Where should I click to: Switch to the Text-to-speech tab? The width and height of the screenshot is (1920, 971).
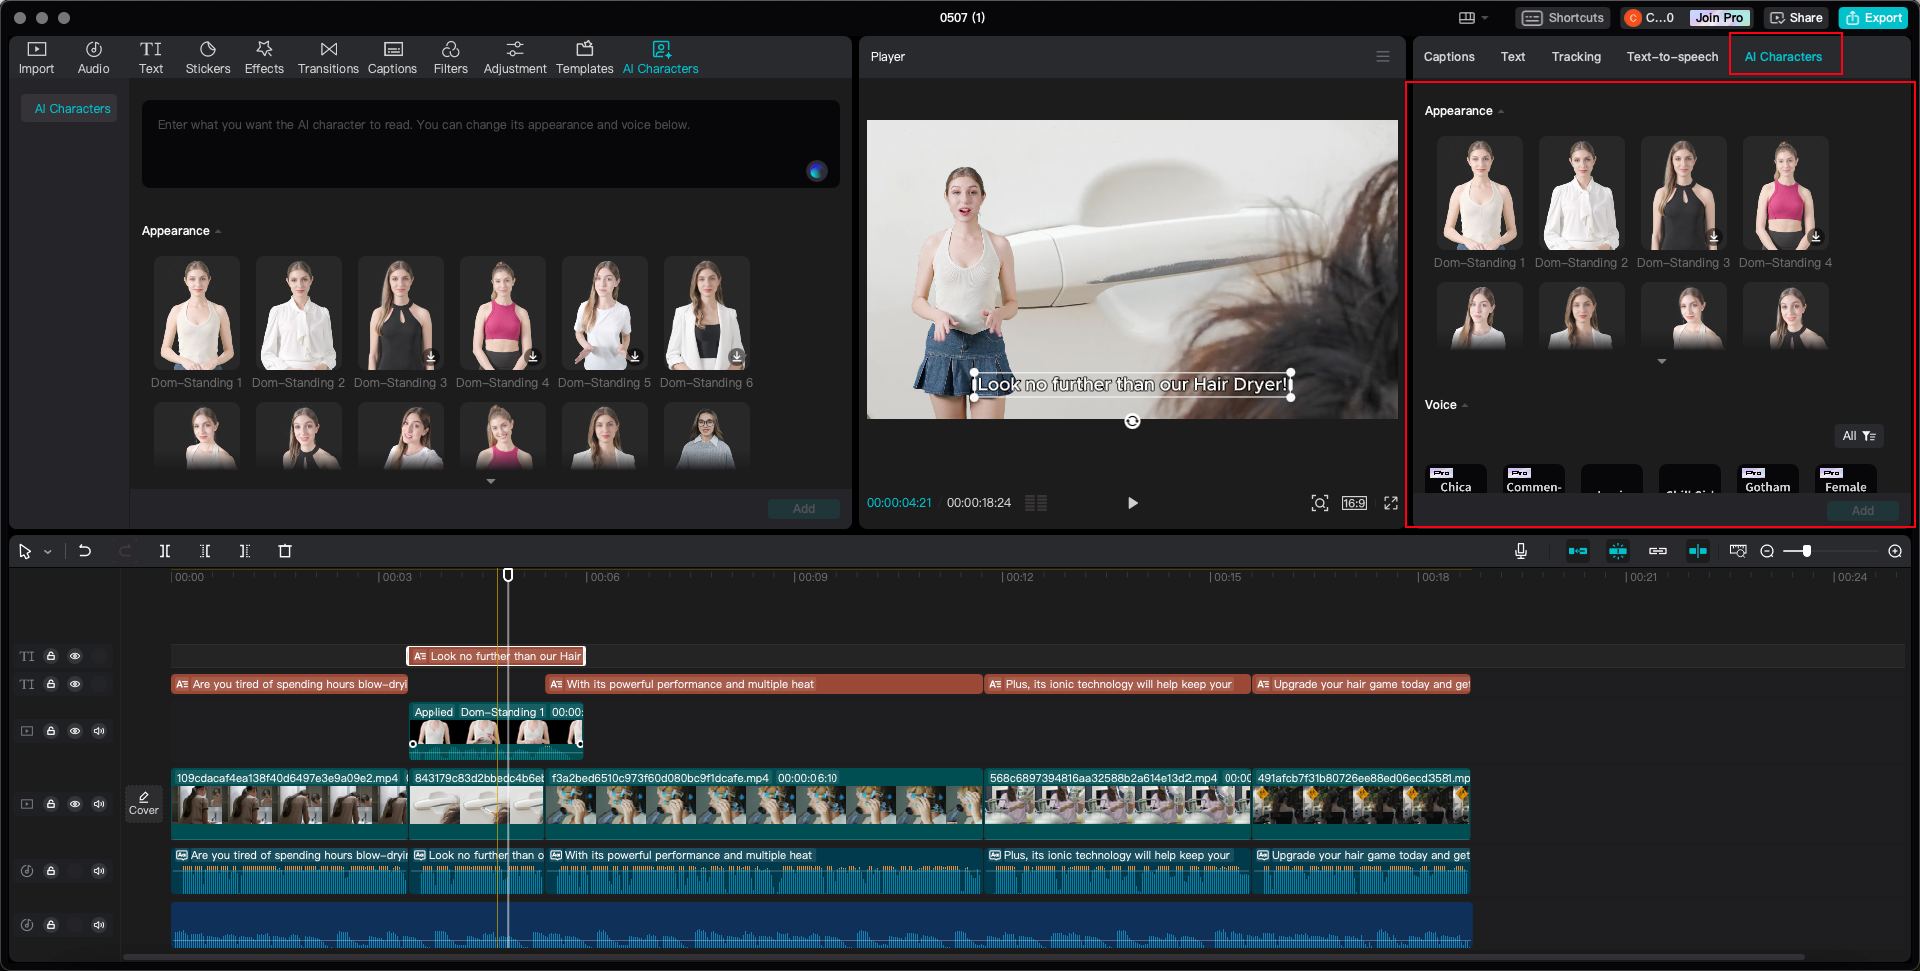click(1671, 57)
